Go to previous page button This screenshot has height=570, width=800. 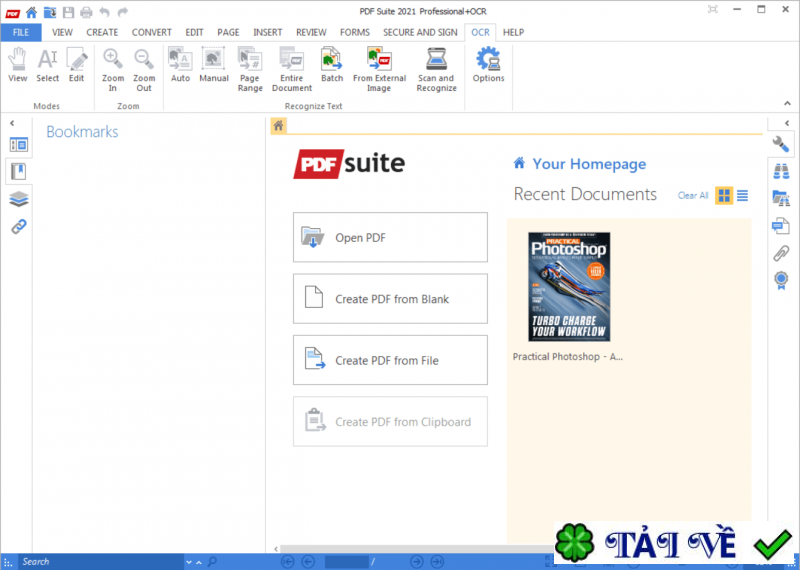pos(308,562)
